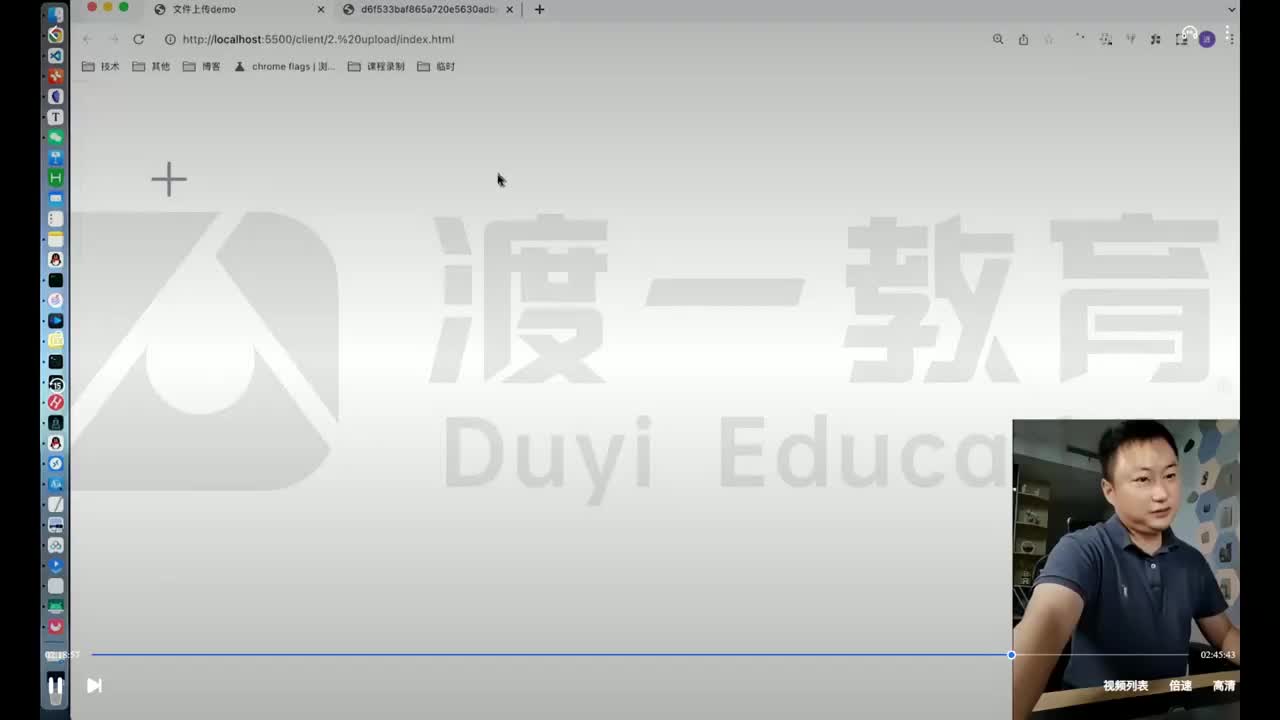Reload the page with the refresh button
Screen dimensions: 1280x720
click(x=139, y=39)
